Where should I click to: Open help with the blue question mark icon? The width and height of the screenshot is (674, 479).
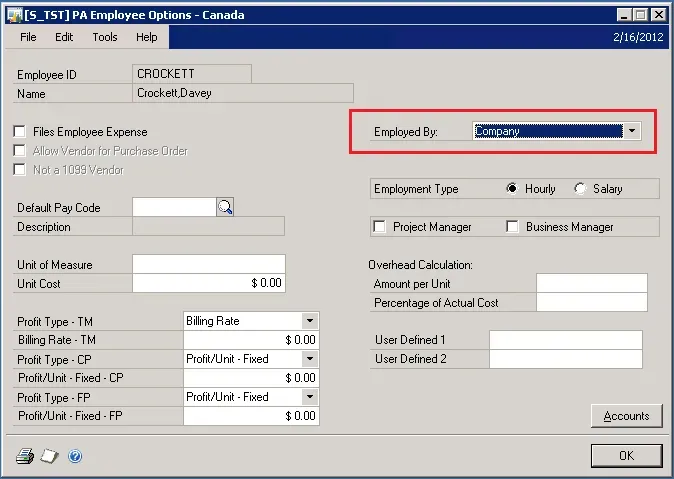(75, 456)
